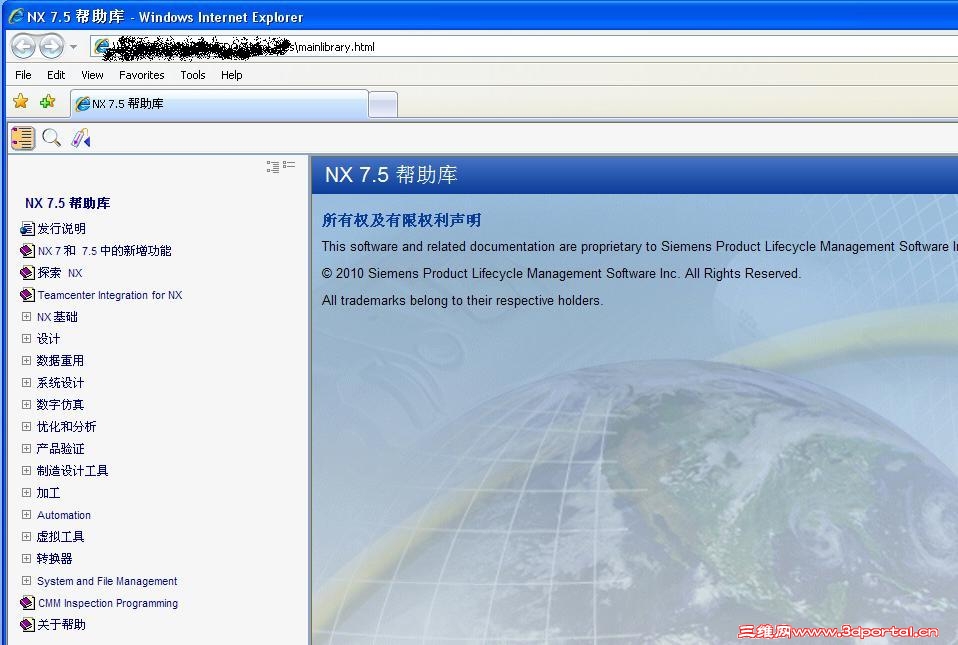958x645 pixels.
Task: Open the View menu
Action: 92,75
